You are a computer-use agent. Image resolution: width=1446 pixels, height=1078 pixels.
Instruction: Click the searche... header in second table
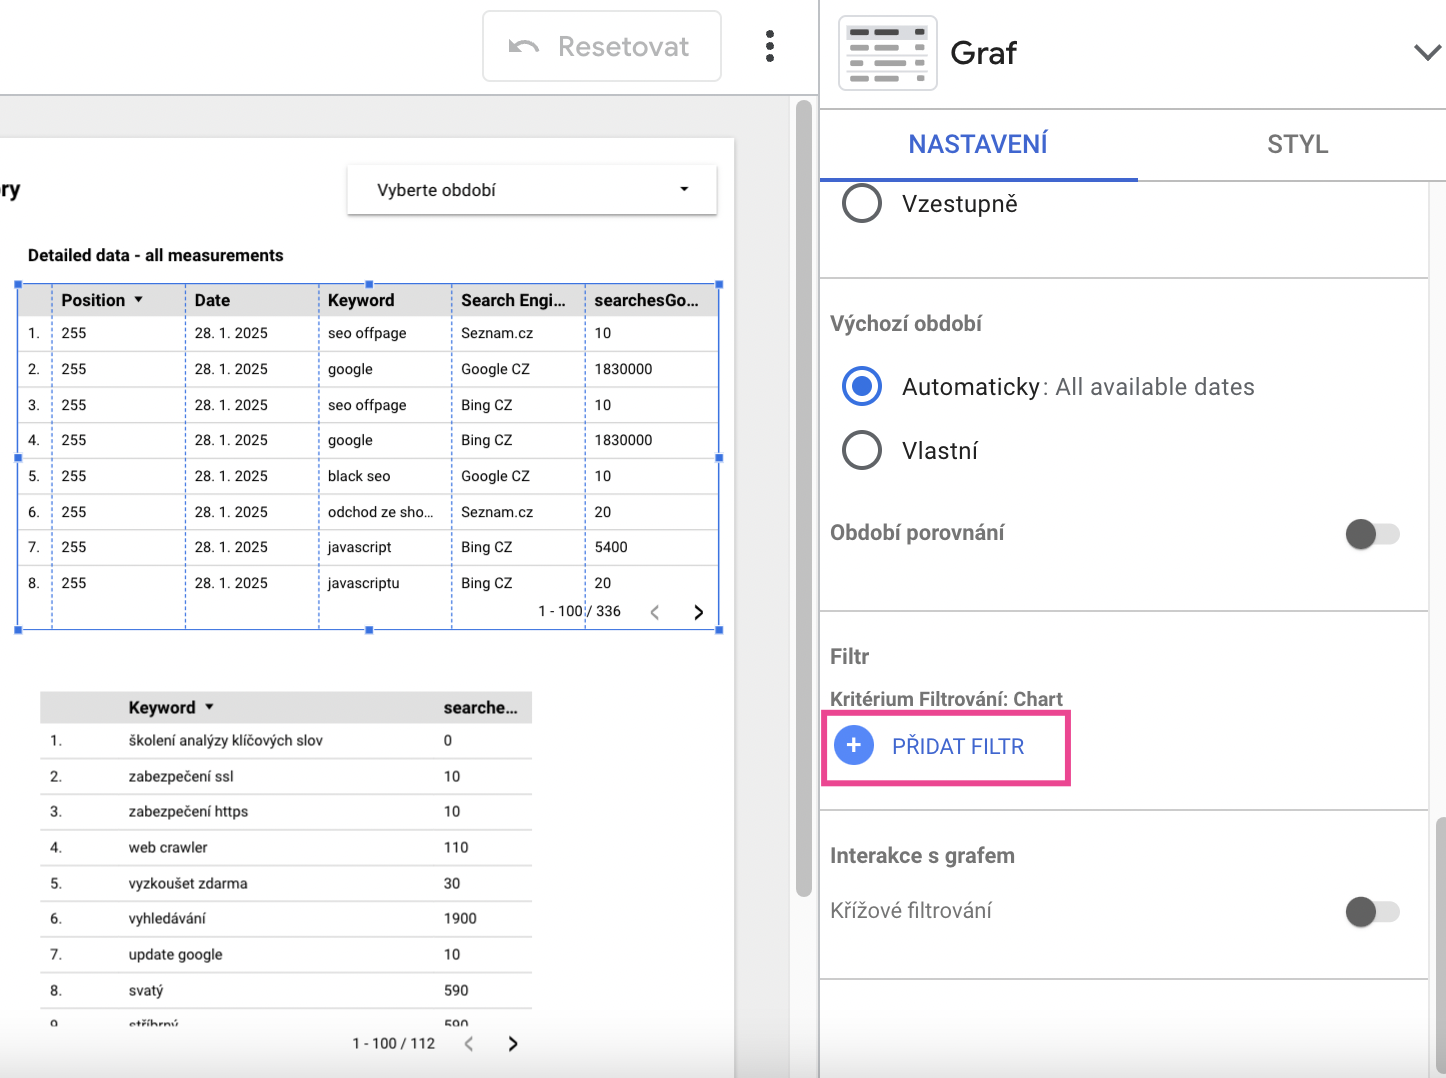coord(481,708)
